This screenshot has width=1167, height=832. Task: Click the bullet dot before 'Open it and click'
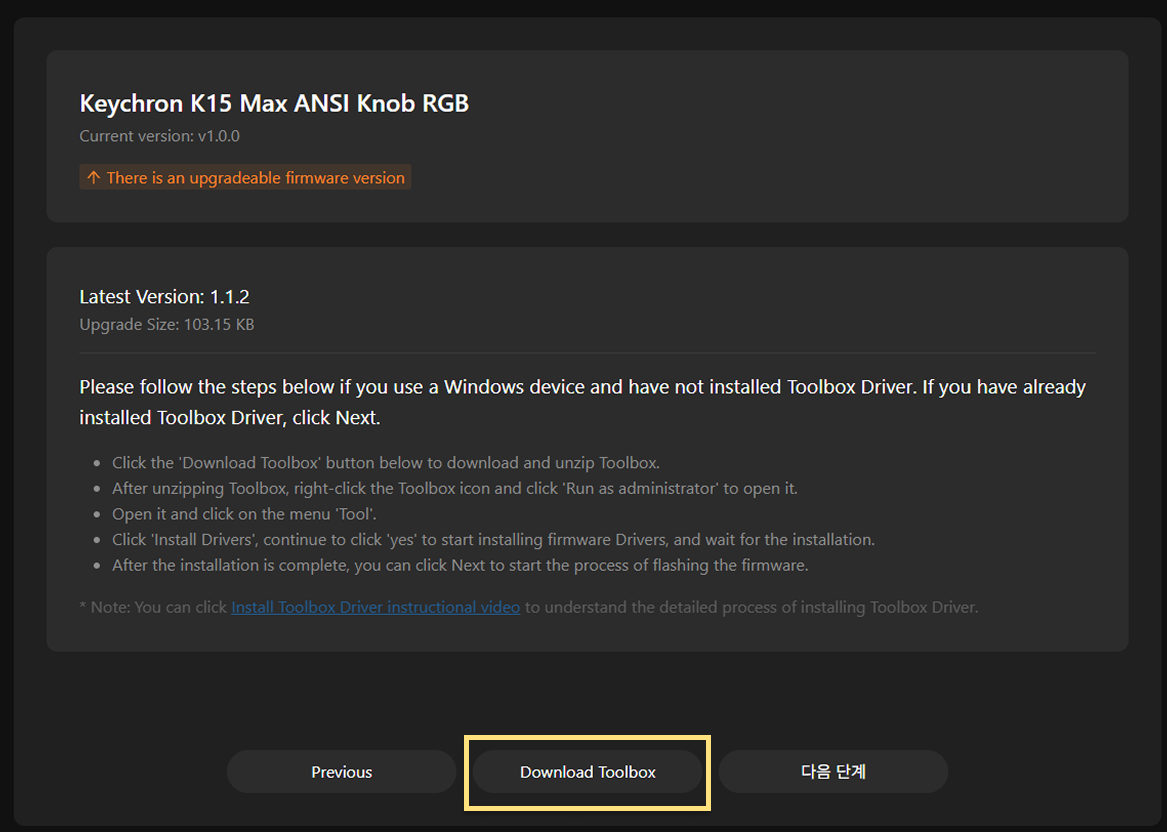click(96, 514)
